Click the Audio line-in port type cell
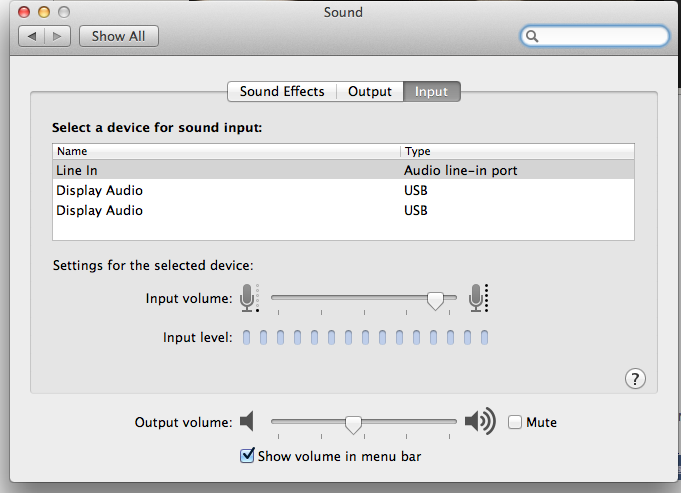The height and width of the screenshot is (493, 681). (x=460, y=170)
